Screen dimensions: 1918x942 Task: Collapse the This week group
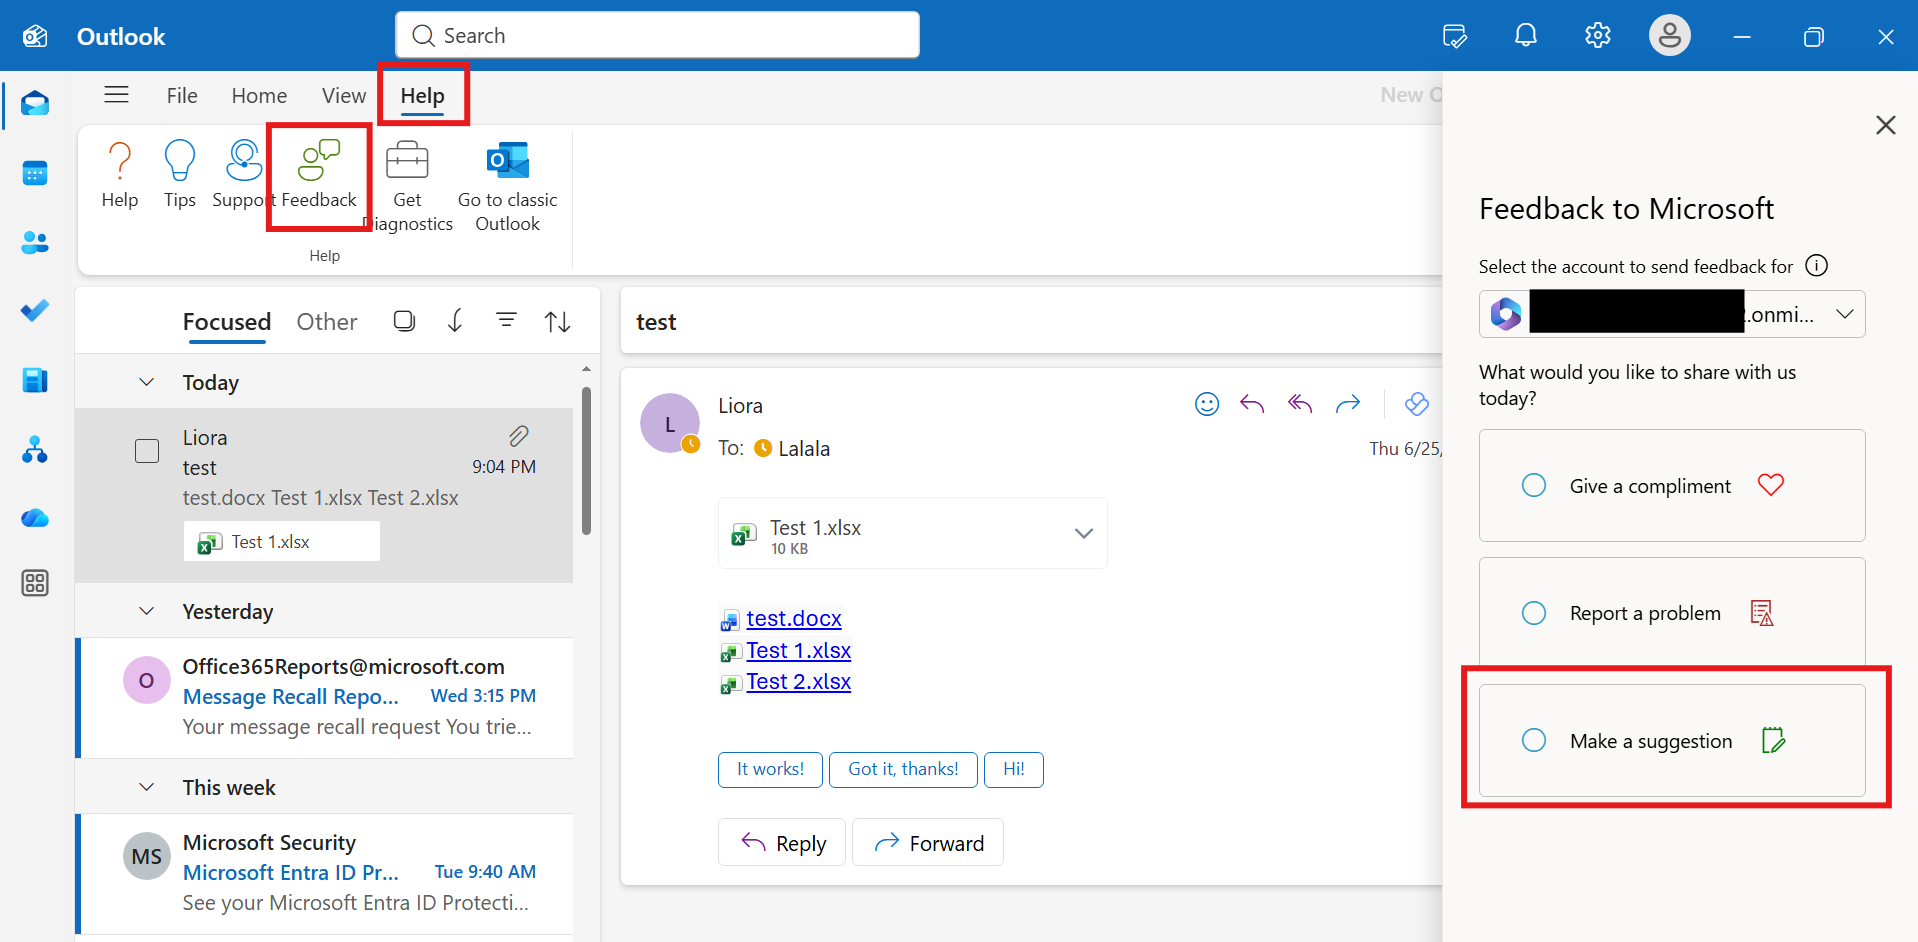(x=147, y=787)
